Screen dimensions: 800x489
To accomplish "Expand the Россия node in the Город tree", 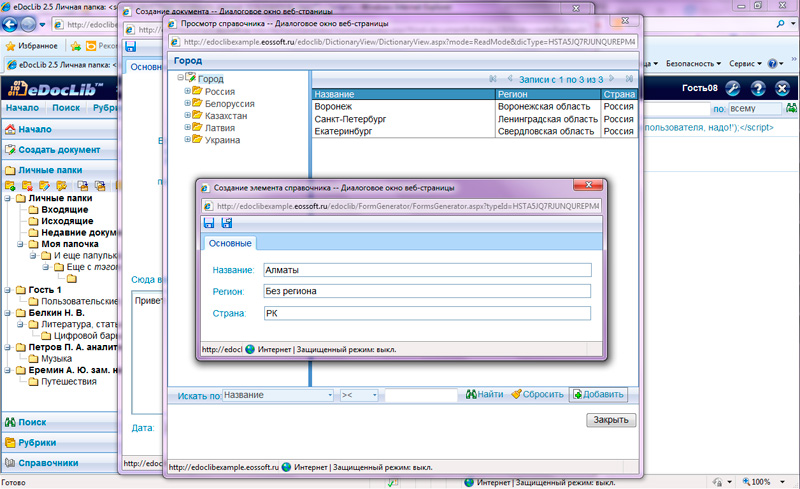I will (187, 91).
